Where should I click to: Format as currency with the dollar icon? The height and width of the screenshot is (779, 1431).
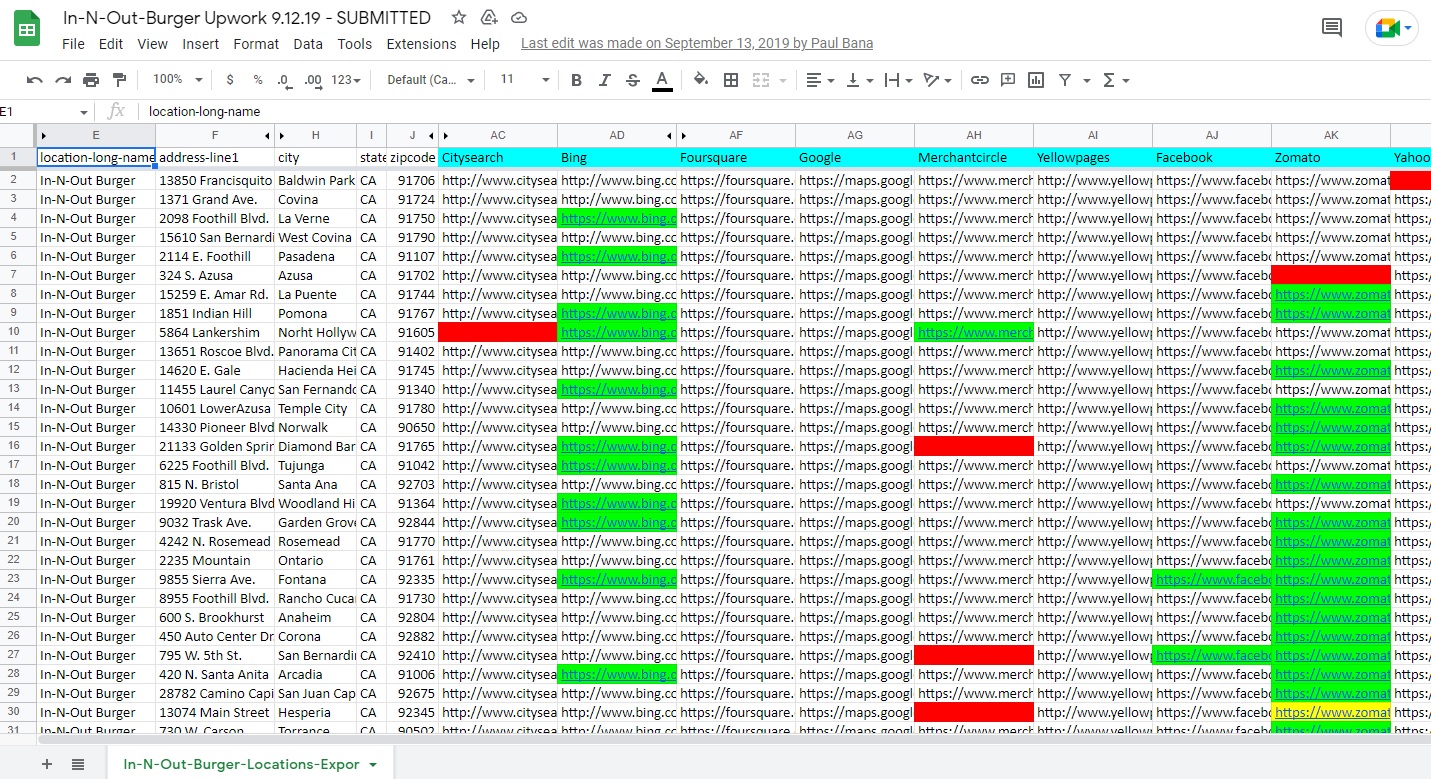tap(230, 80)
